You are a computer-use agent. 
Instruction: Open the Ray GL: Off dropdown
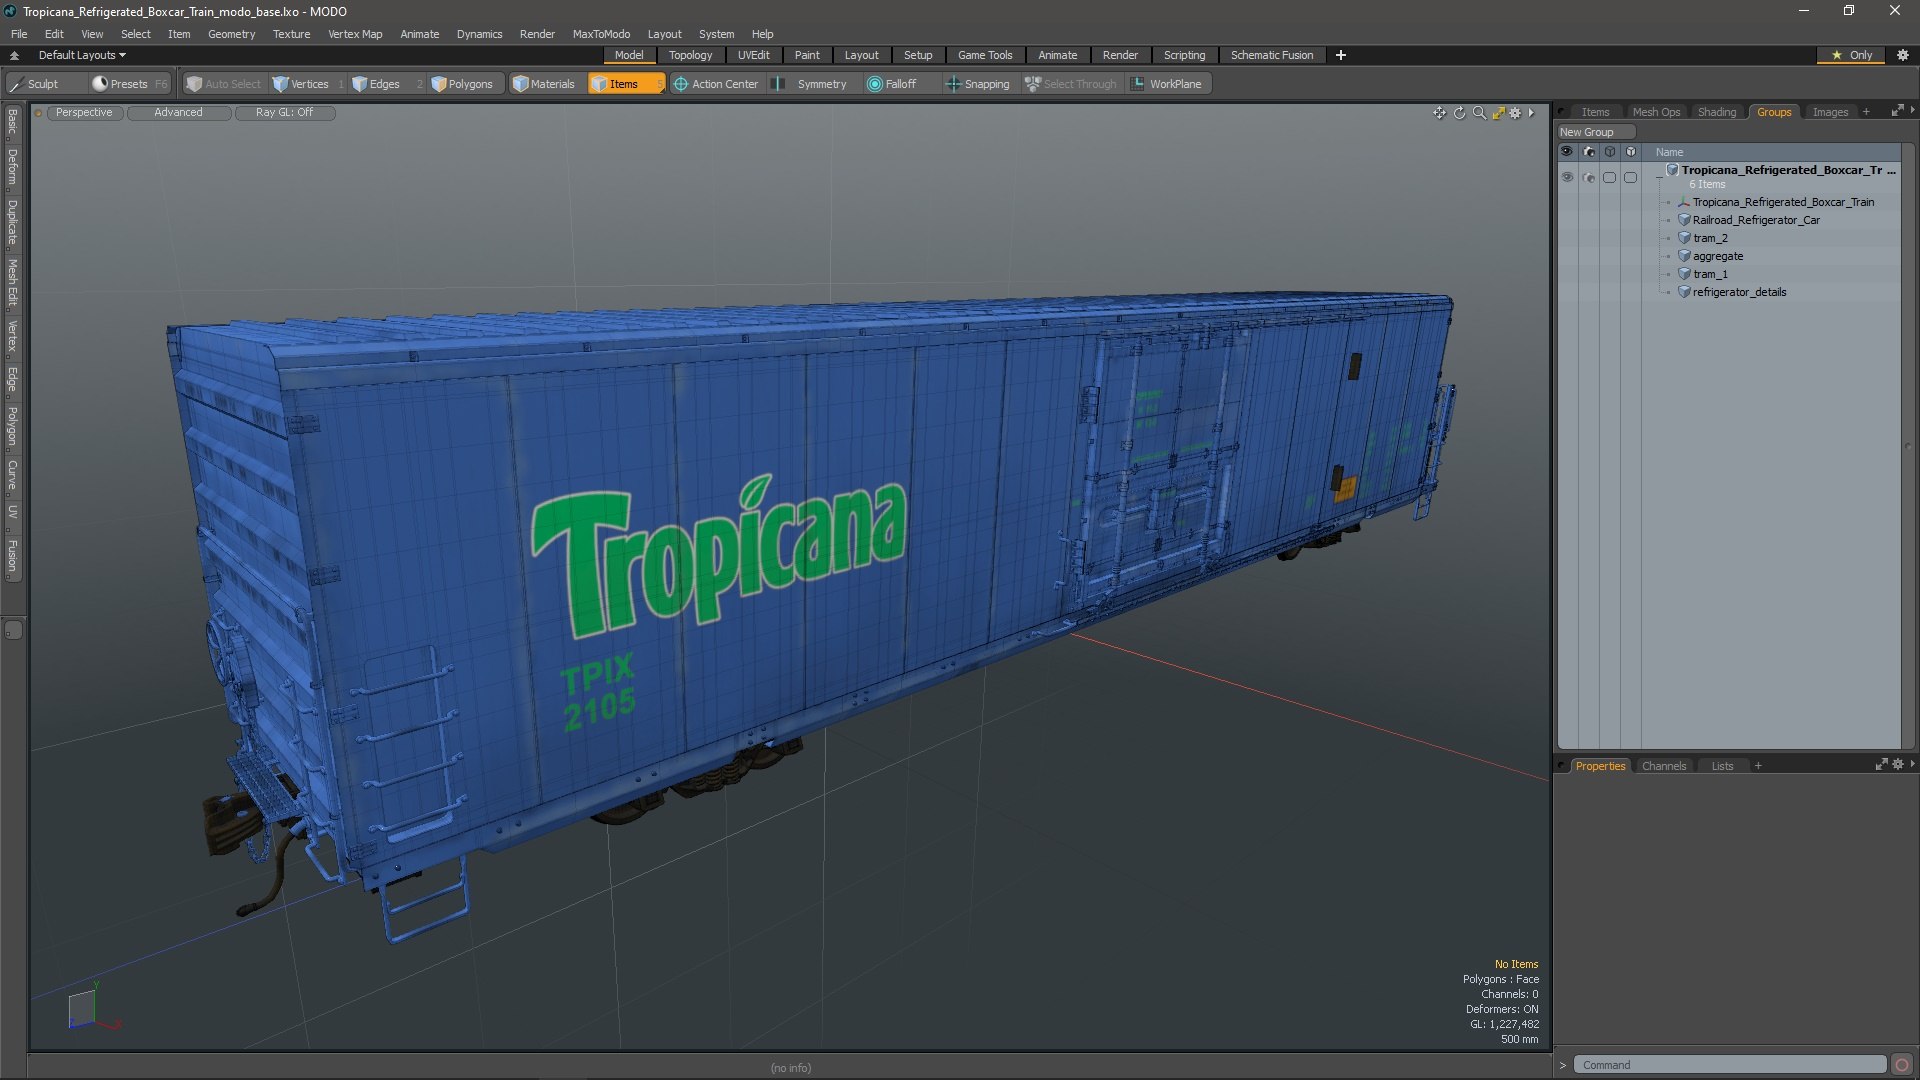click(284, 113)
